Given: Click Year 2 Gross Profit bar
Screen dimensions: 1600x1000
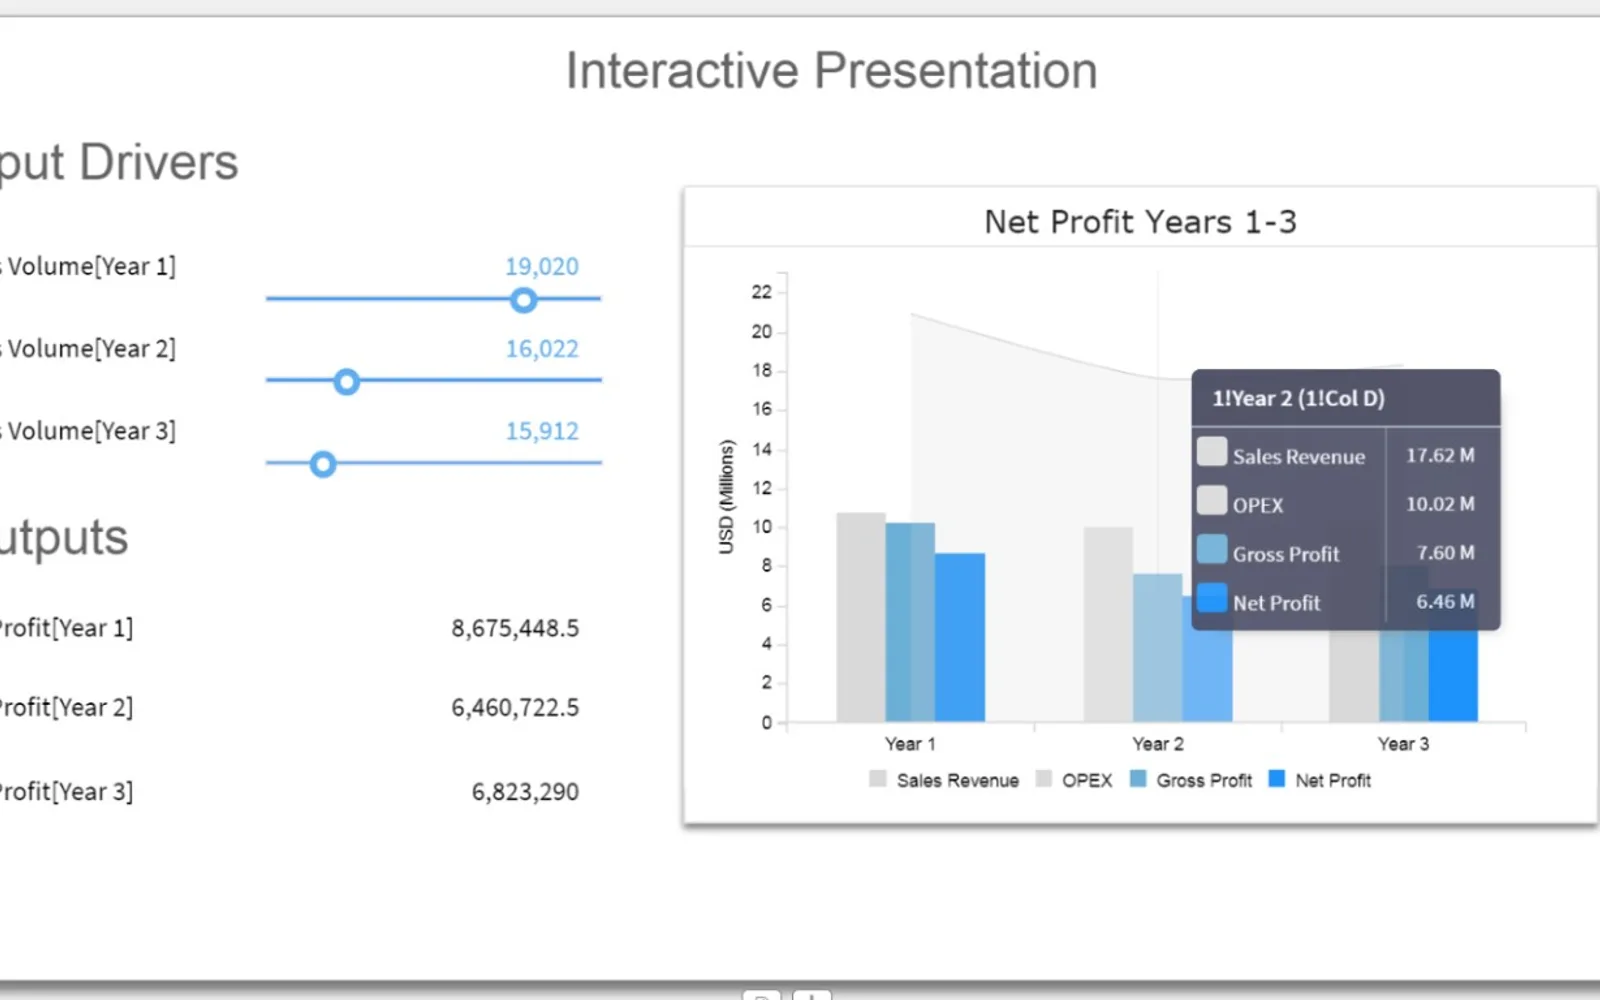Looking at the screenshot, I should click(x=1157, y=648).
